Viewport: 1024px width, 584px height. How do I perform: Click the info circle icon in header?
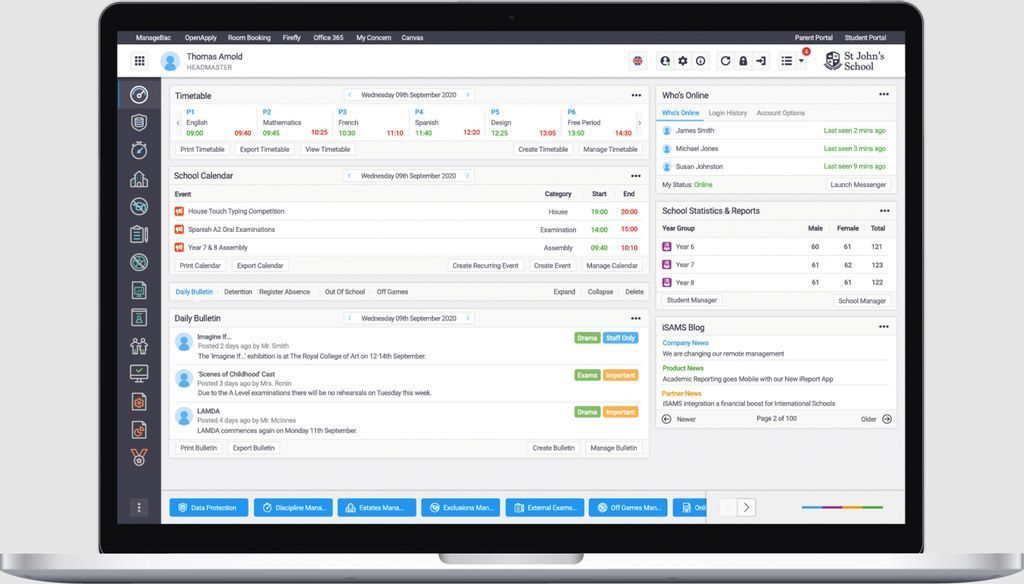(x=700, y=61)
